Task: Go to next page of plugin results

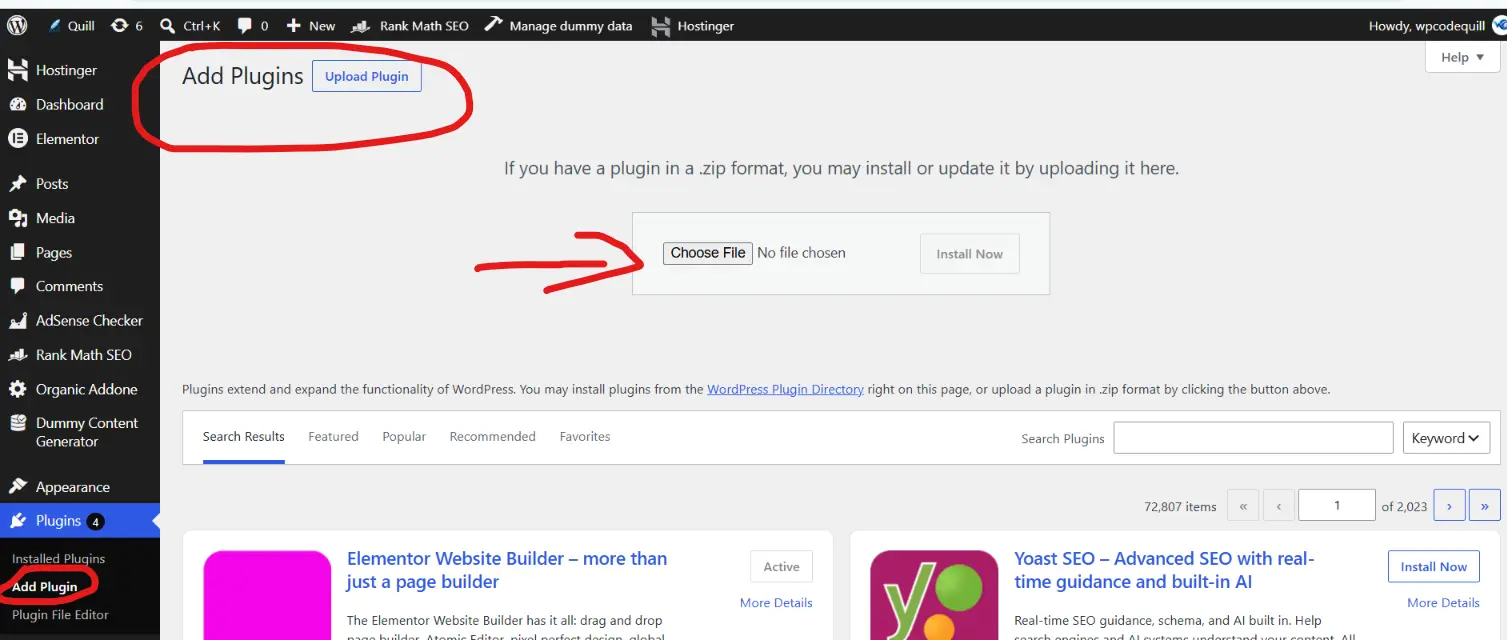Action: tap(1449, 506)
